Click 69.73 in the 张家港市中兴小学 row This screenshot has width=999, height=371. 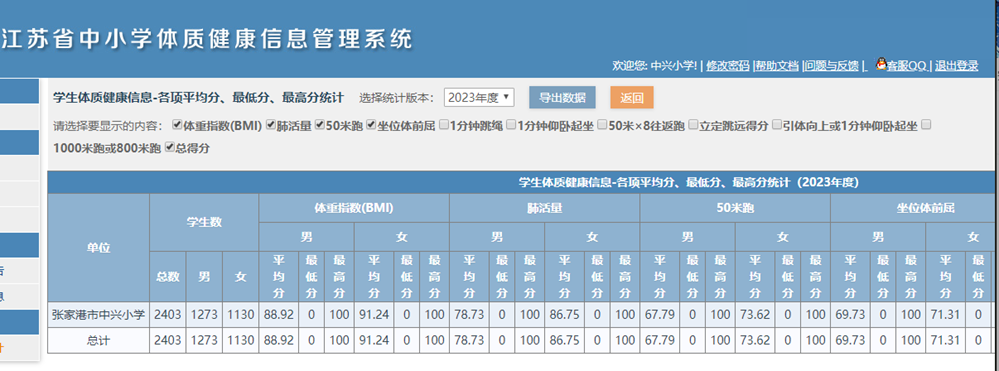pyautogui.click(x=850, y=315)
